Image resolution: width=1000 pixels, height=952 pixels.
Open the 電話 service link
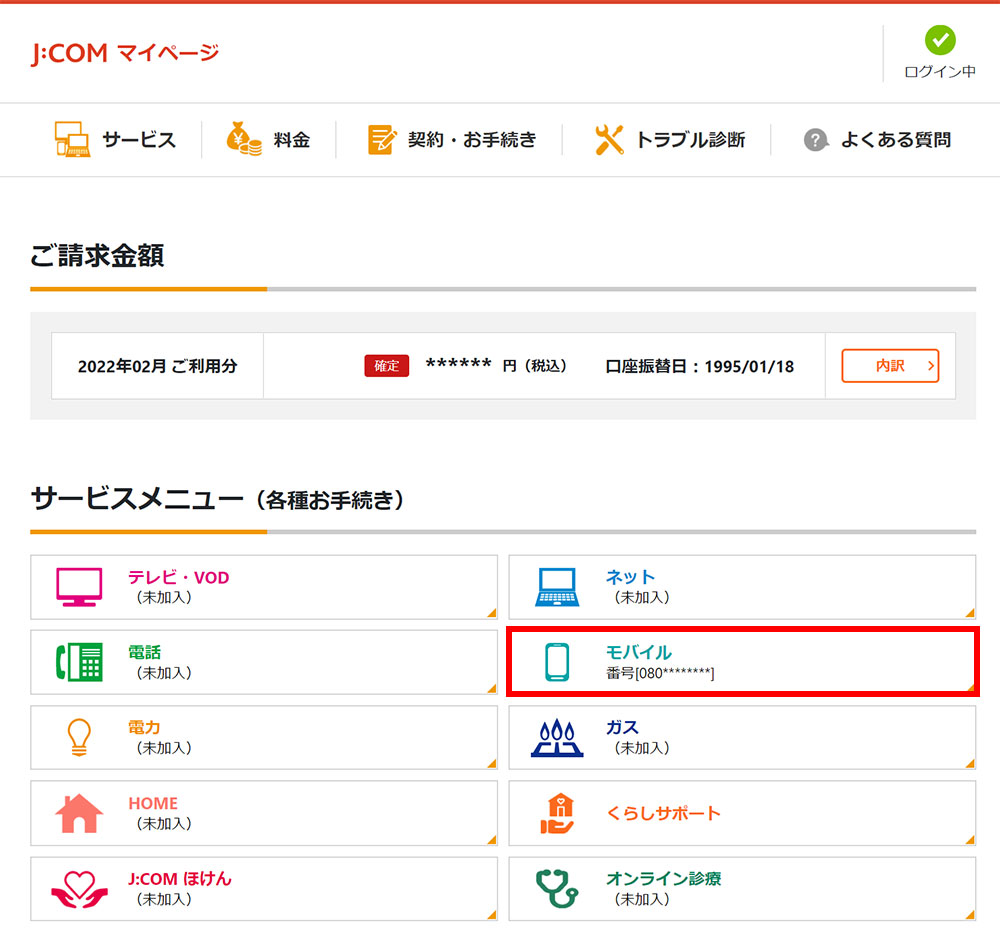[145, 652]
